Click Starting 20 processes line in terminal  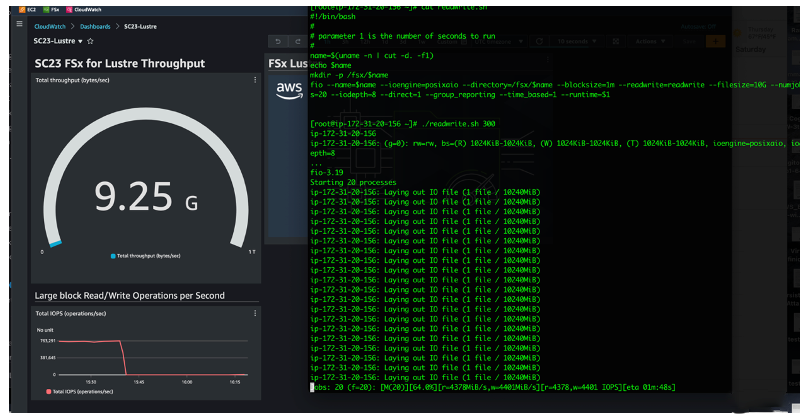[x=353, y=182]
